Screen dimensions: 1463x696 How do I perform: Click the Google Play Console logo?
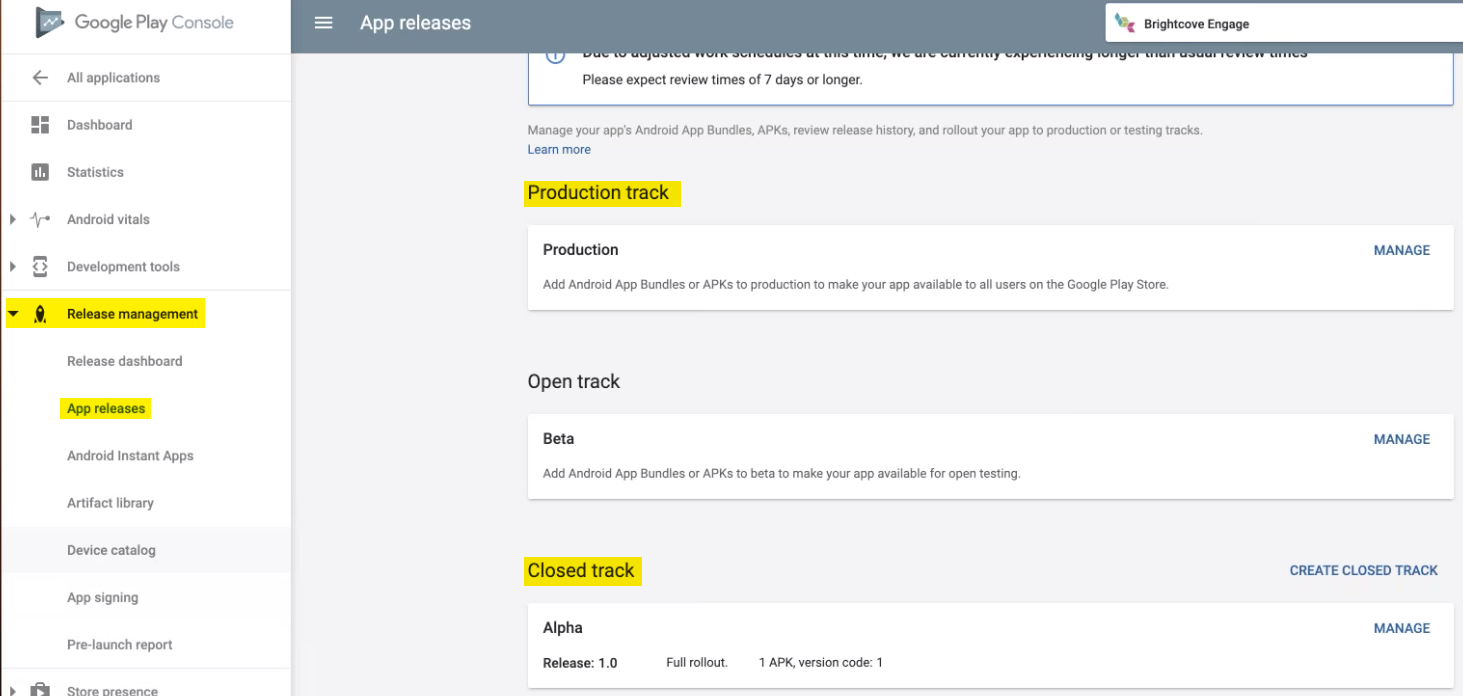[x=135, y=22]
